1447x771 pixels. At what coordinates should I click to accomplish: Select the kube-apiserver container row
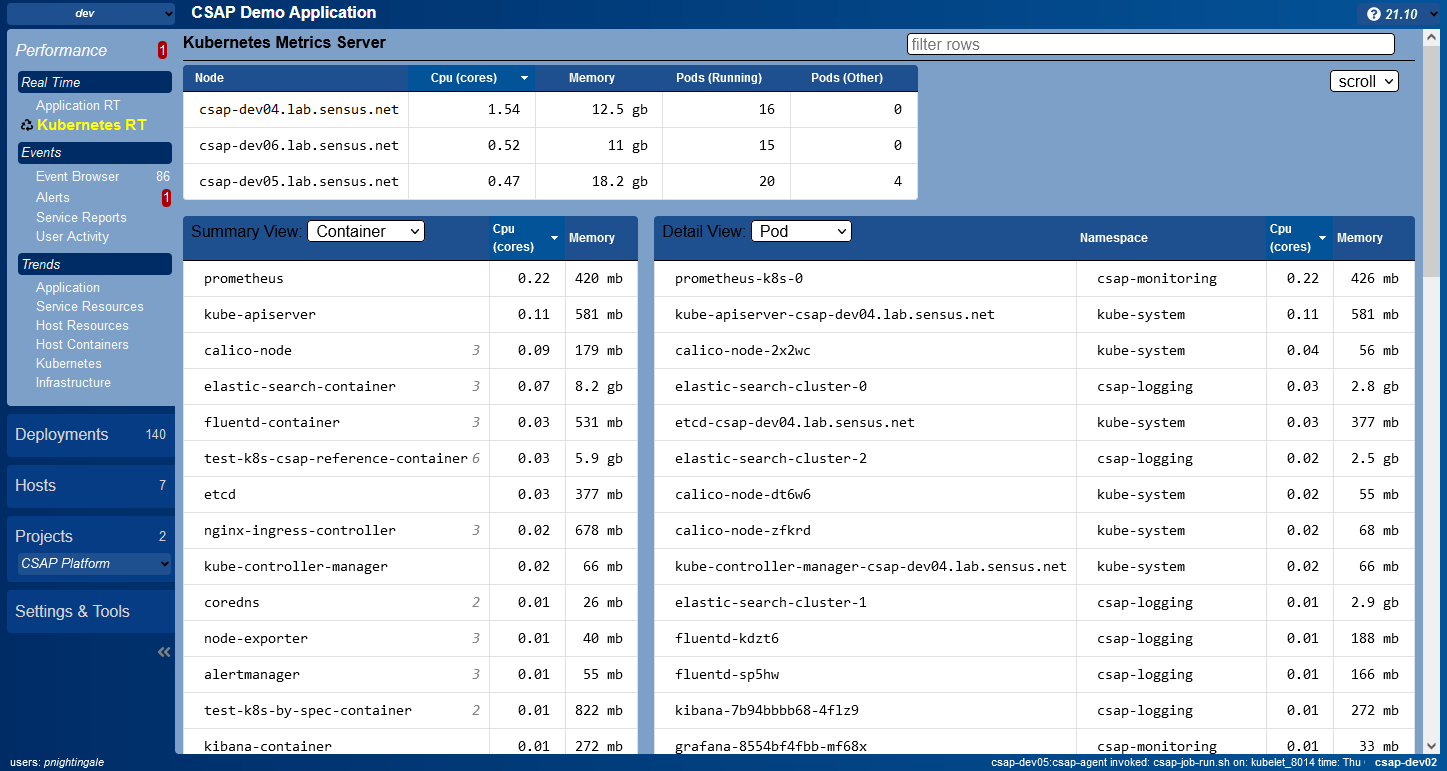tap(410, 315)
